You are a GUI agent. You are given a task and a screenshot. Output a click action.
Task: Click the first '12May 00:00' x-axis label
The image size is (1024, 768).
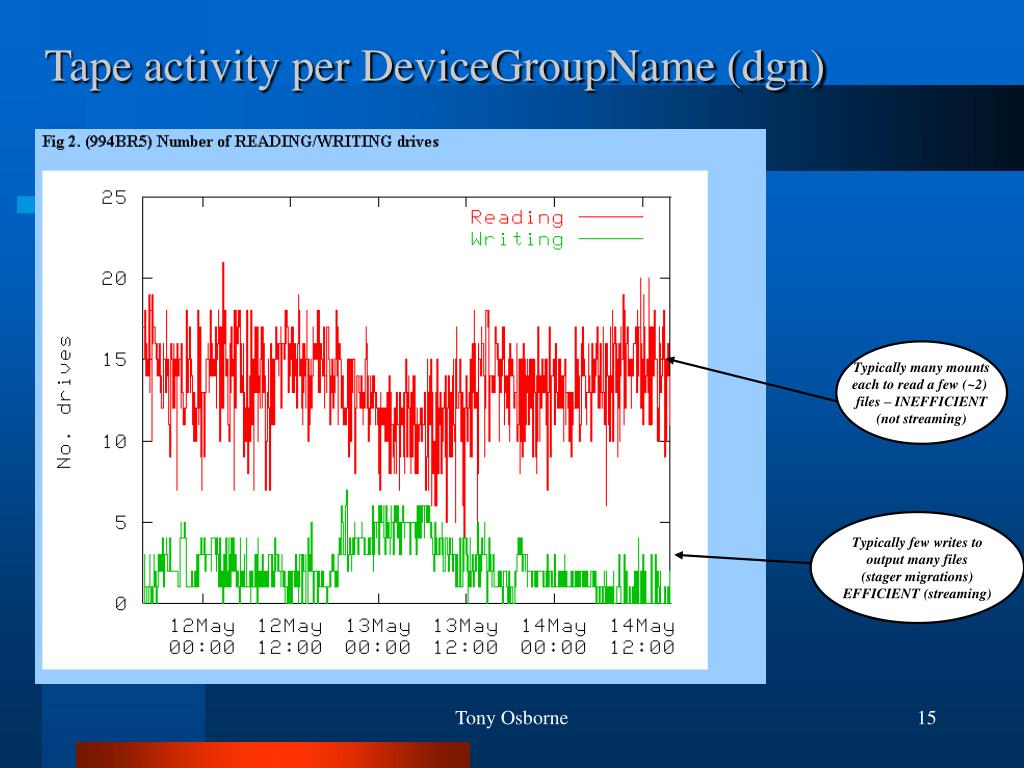pyautogui.click(x=202, y=637)
